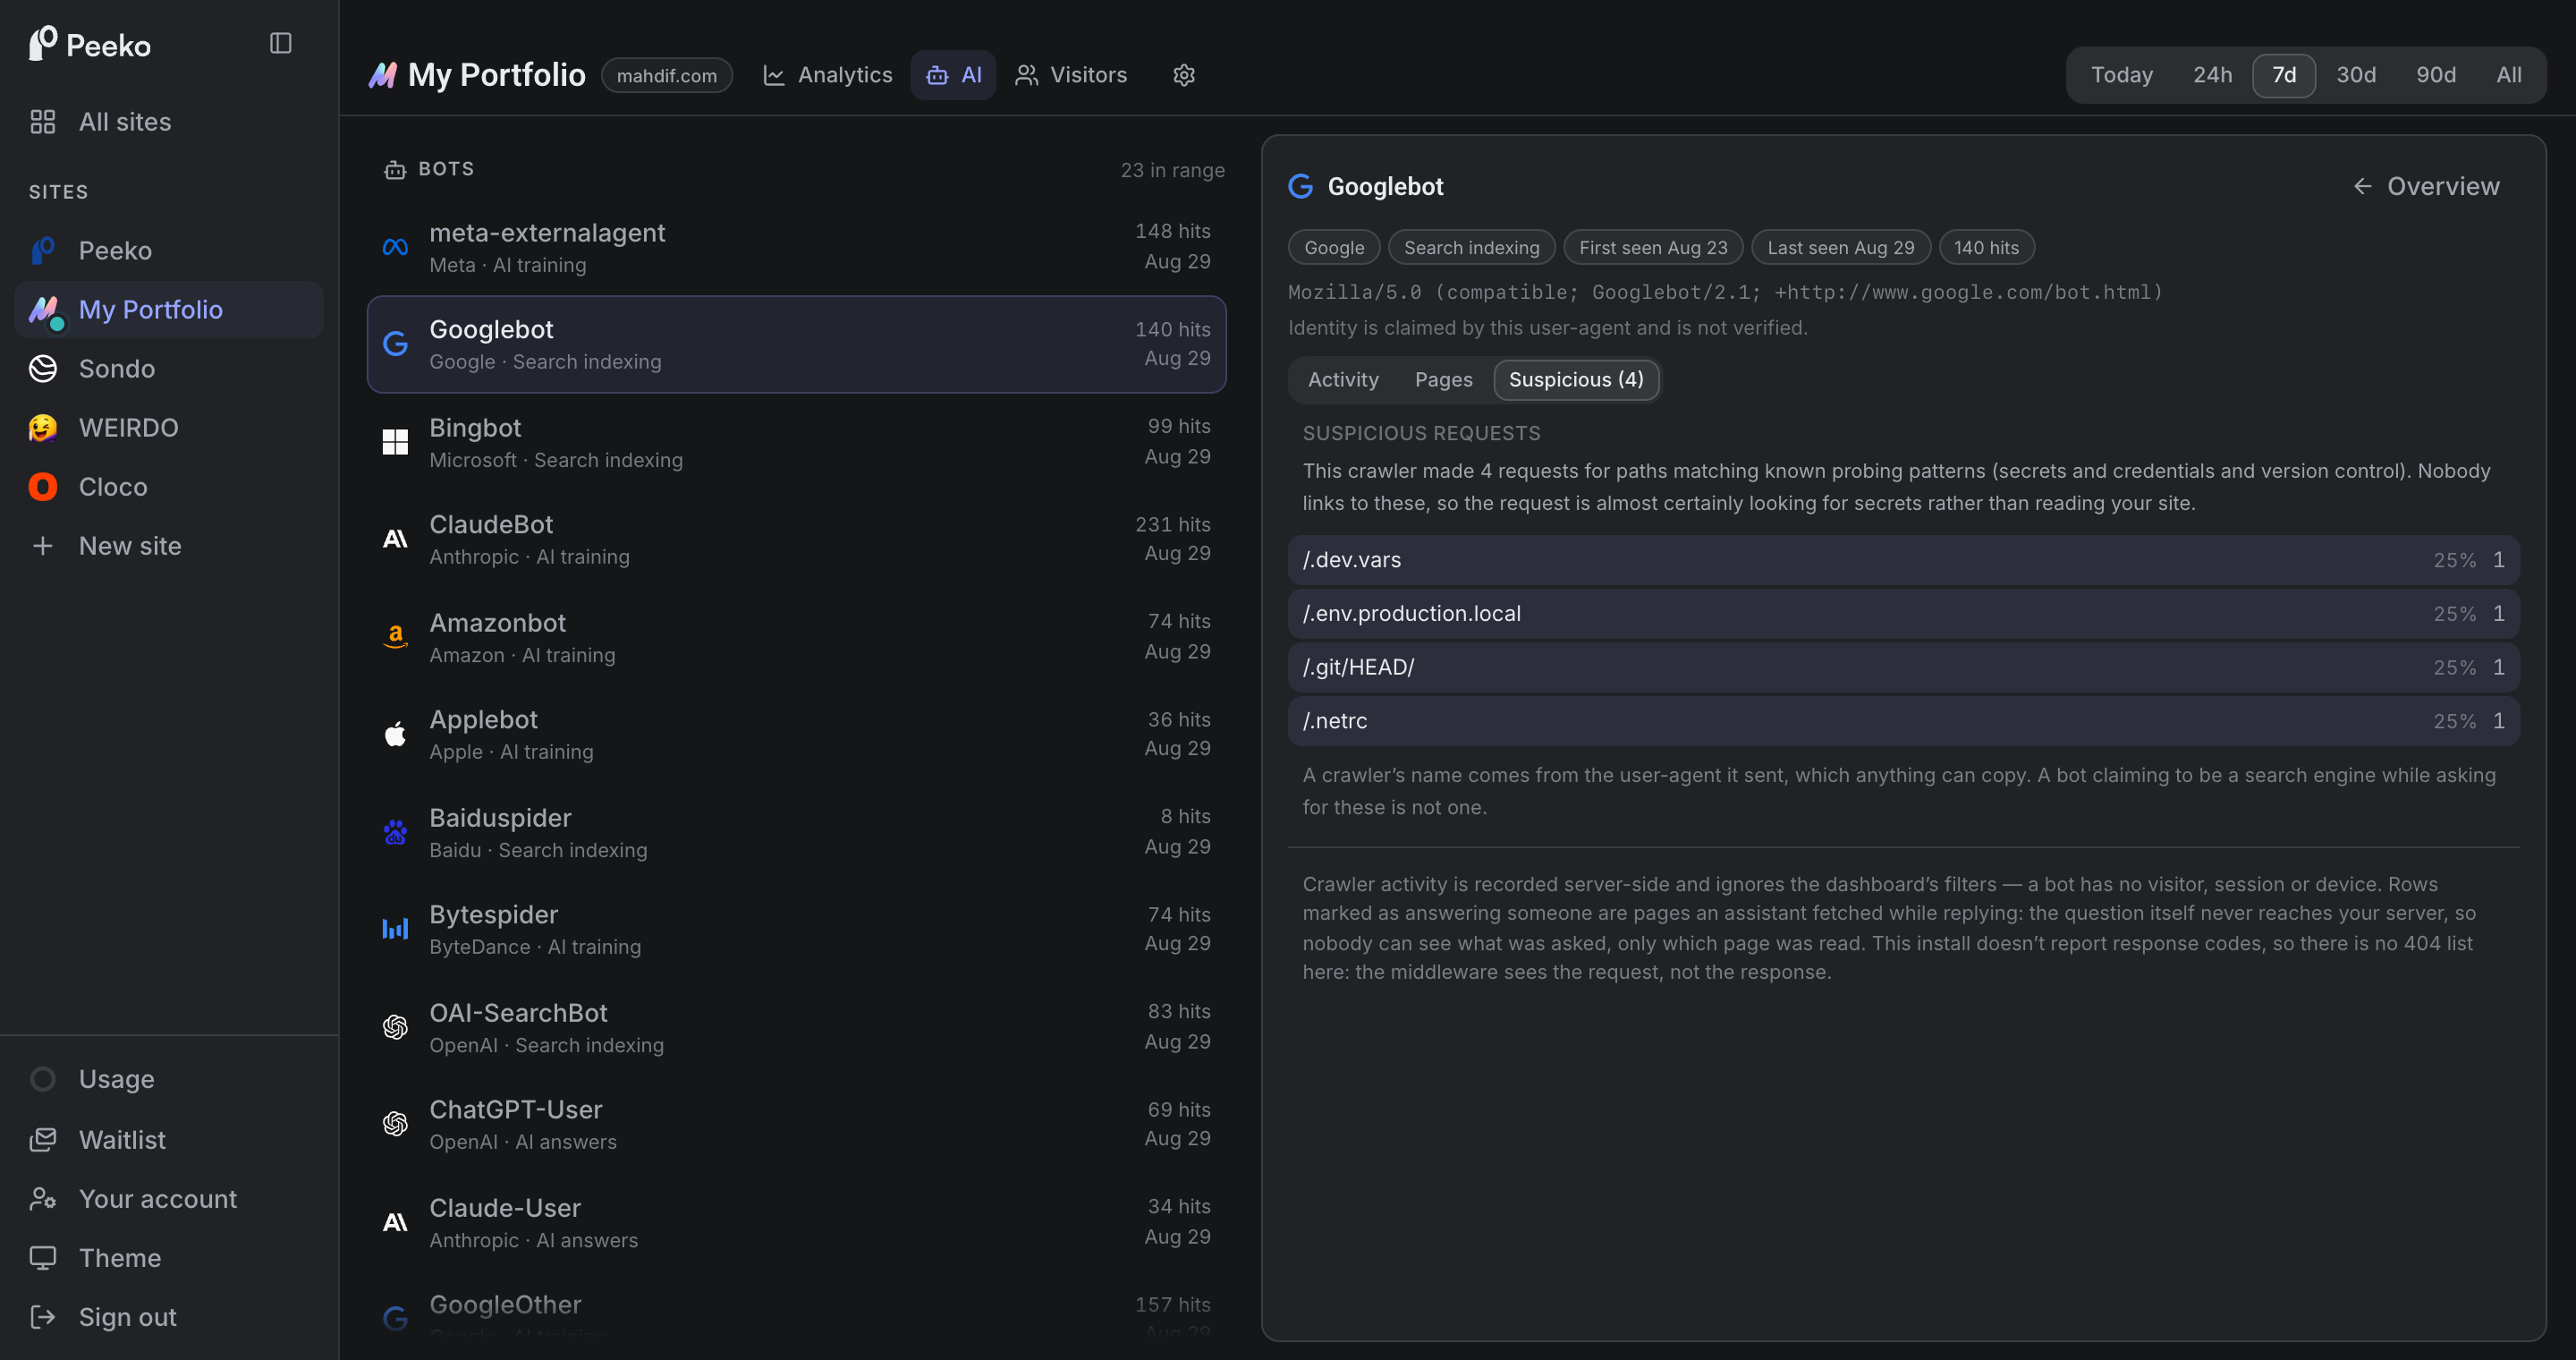Open the Analytics tab

tap(827, 75)
